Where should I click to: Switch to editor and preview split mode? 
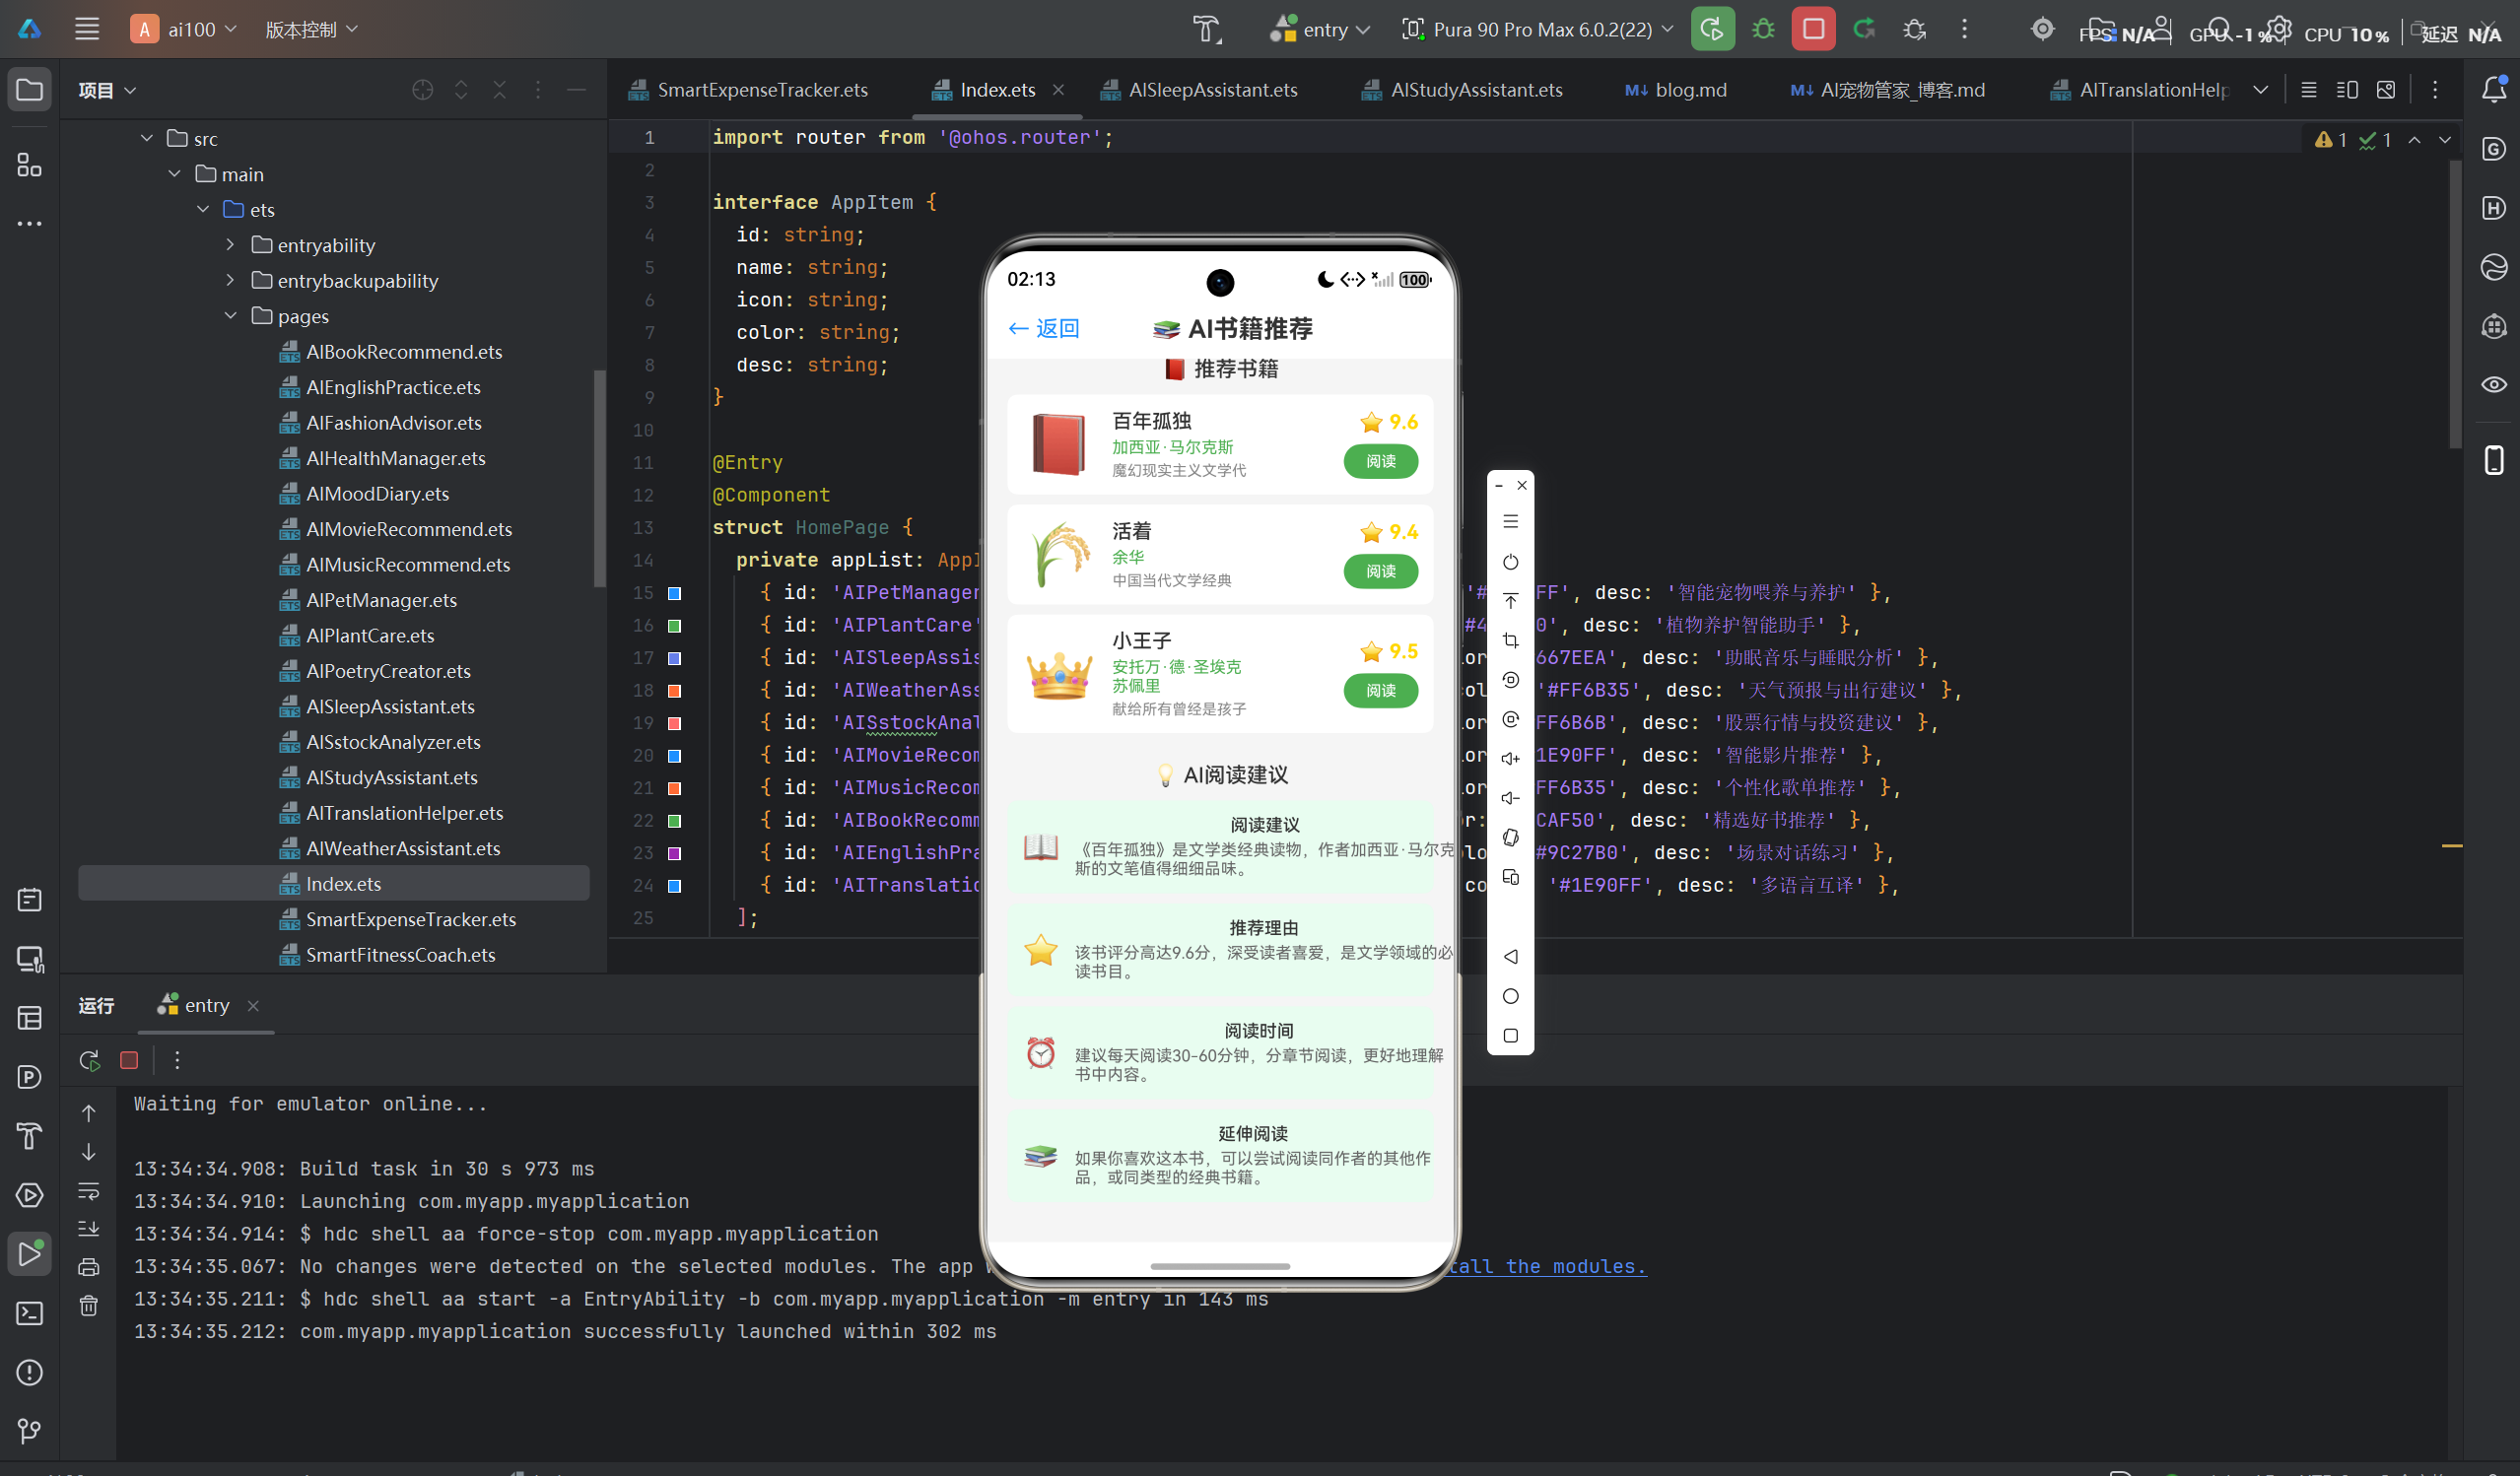2346,90
